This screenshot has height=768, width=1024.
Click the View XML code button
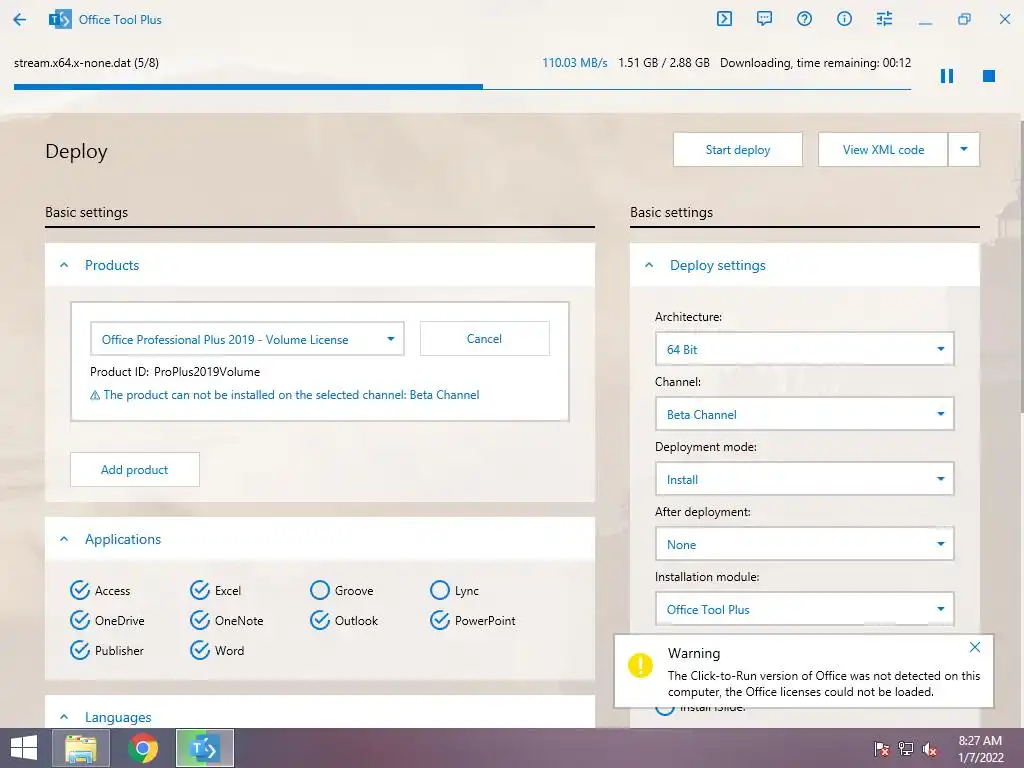[883, 150]
